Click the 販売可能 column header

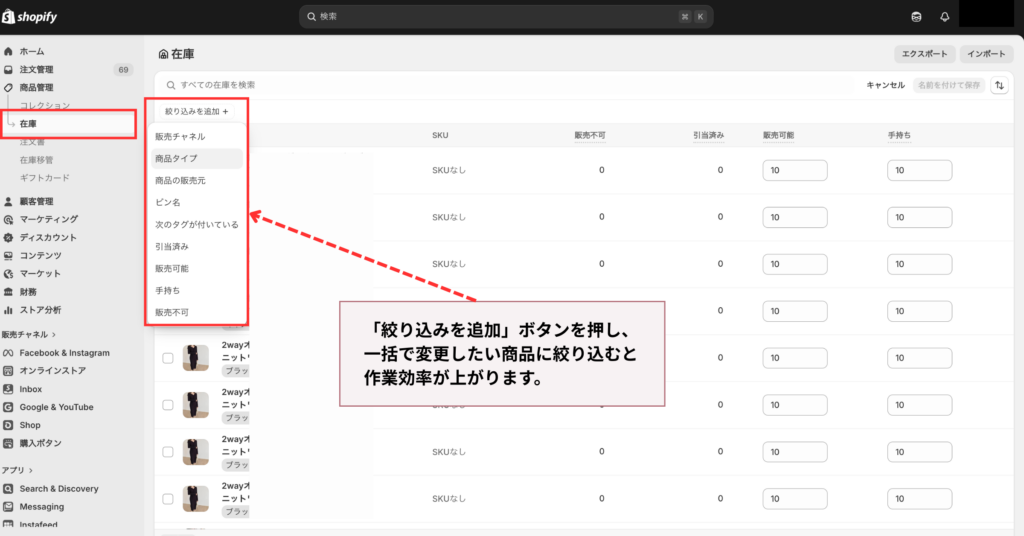click(778, 135)
